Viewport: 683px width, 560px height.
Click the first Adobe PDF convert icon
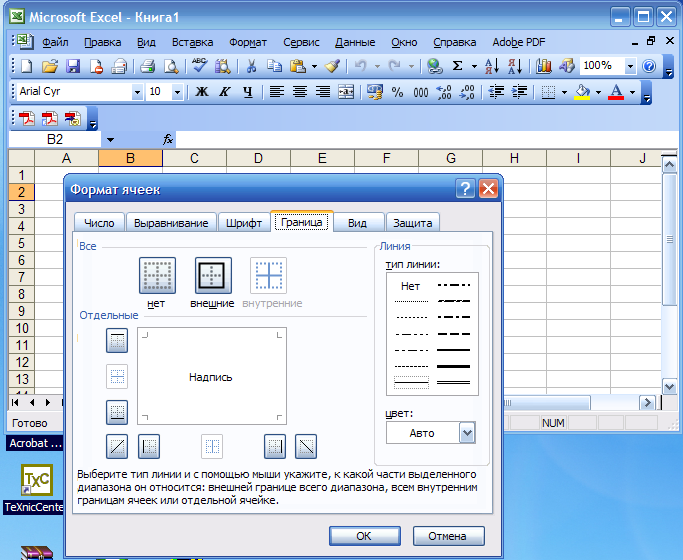click(x=27, y=118)
